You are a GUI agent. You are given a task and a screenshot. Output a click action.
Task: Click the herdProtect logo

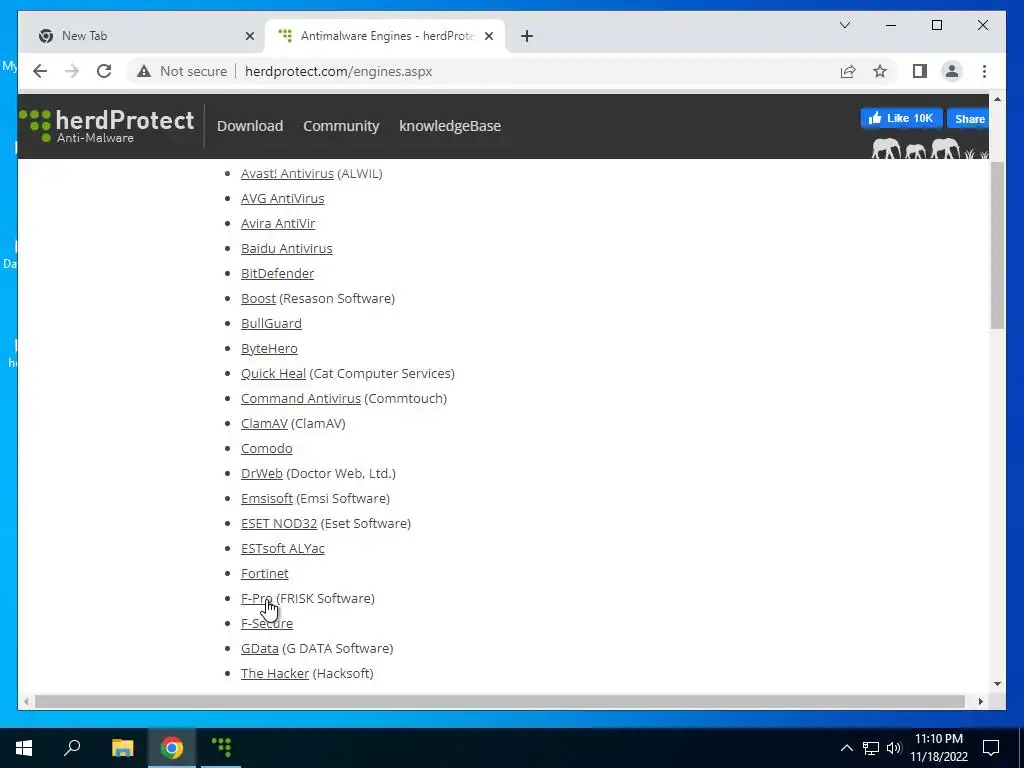107,125
